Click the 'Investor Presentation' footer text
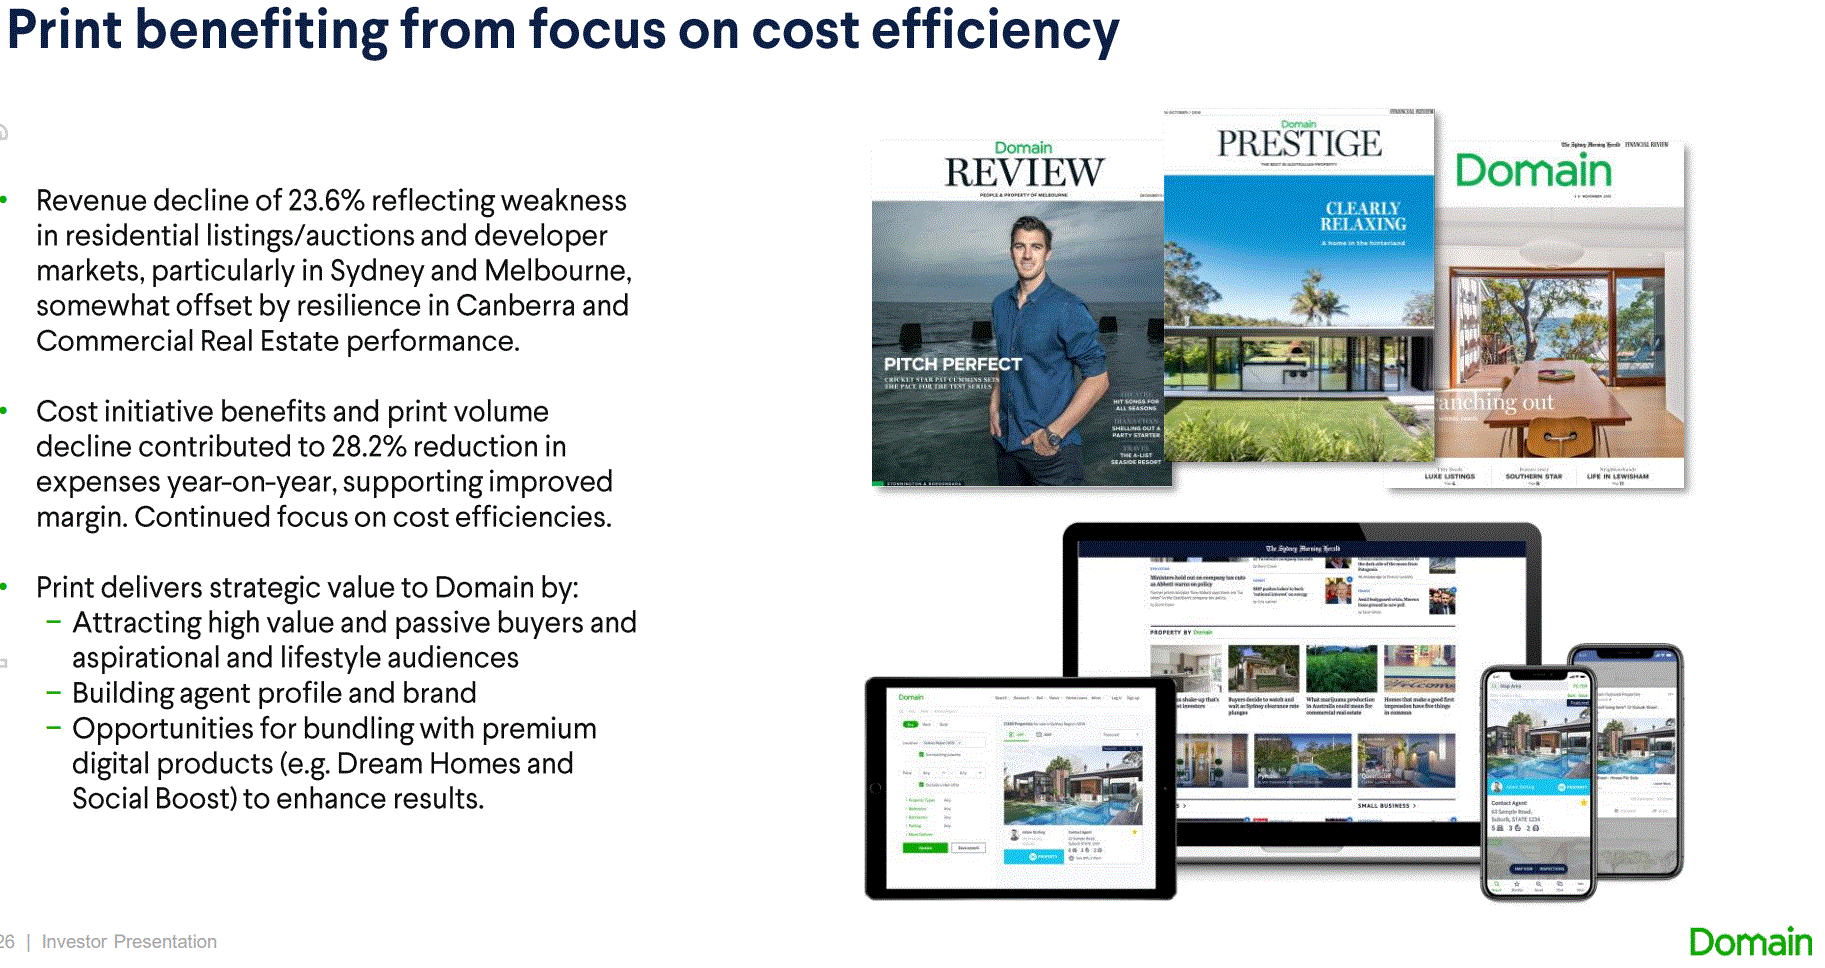Screen dimensions: 1825x968 click(129, 942)
